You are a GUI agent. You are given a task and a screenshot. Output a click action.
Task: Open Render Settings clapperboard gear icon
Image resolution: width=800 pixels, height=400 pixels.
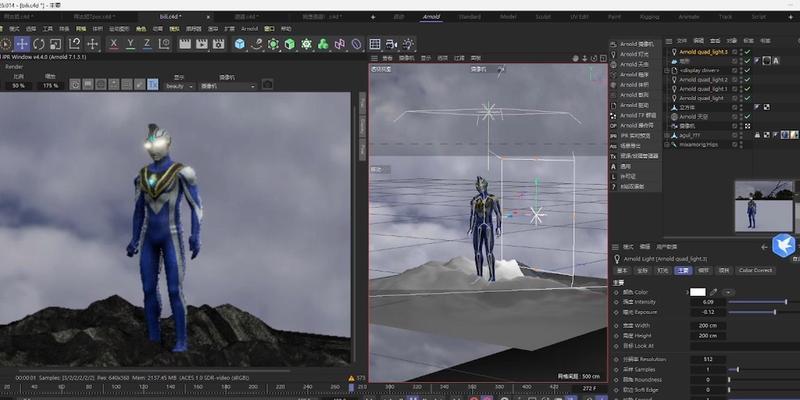pos(218,44)
